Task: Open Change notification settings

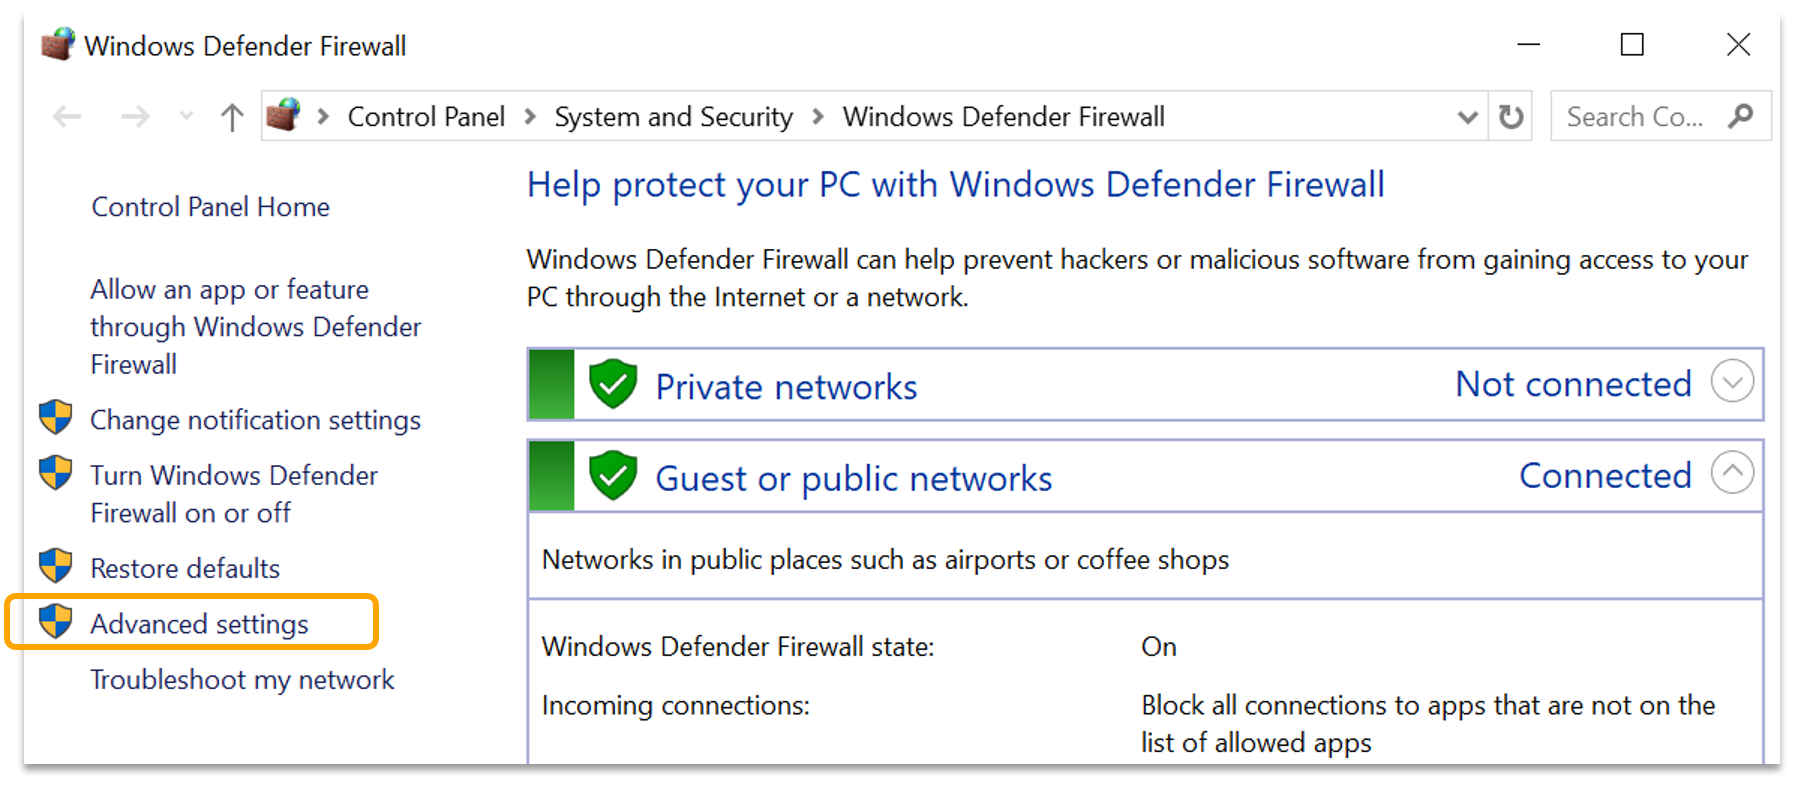Action: point(255,420)
